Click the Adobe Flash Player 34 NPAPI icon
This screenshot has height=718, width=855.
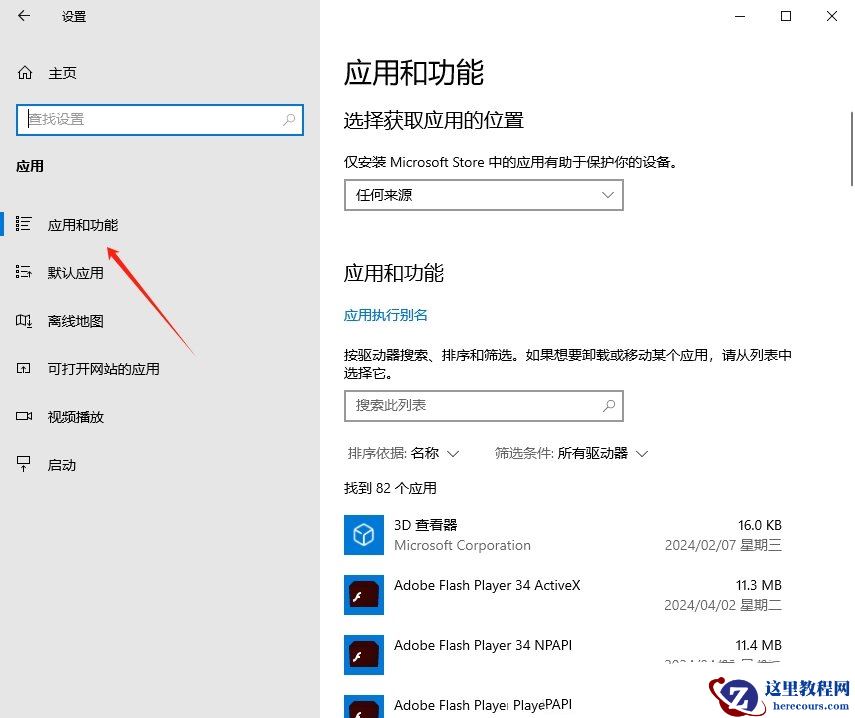coord(363,655)
